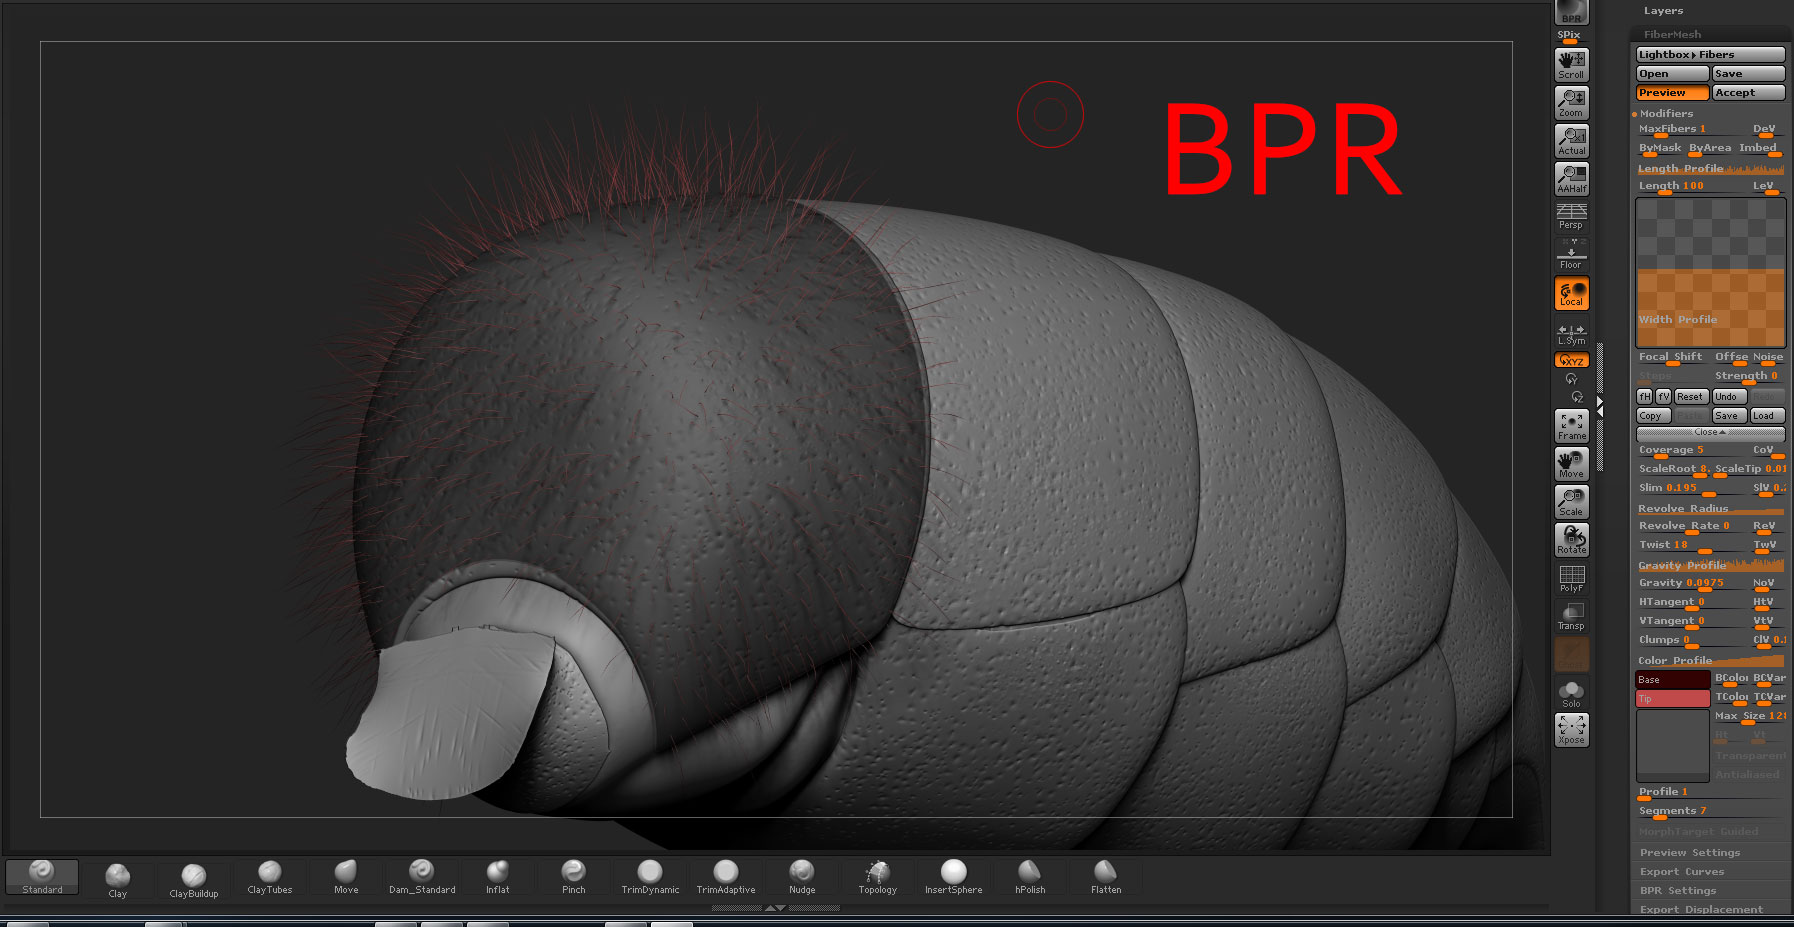
Task: Expand BPR Settings section
Action: [x=1678, y=891]
